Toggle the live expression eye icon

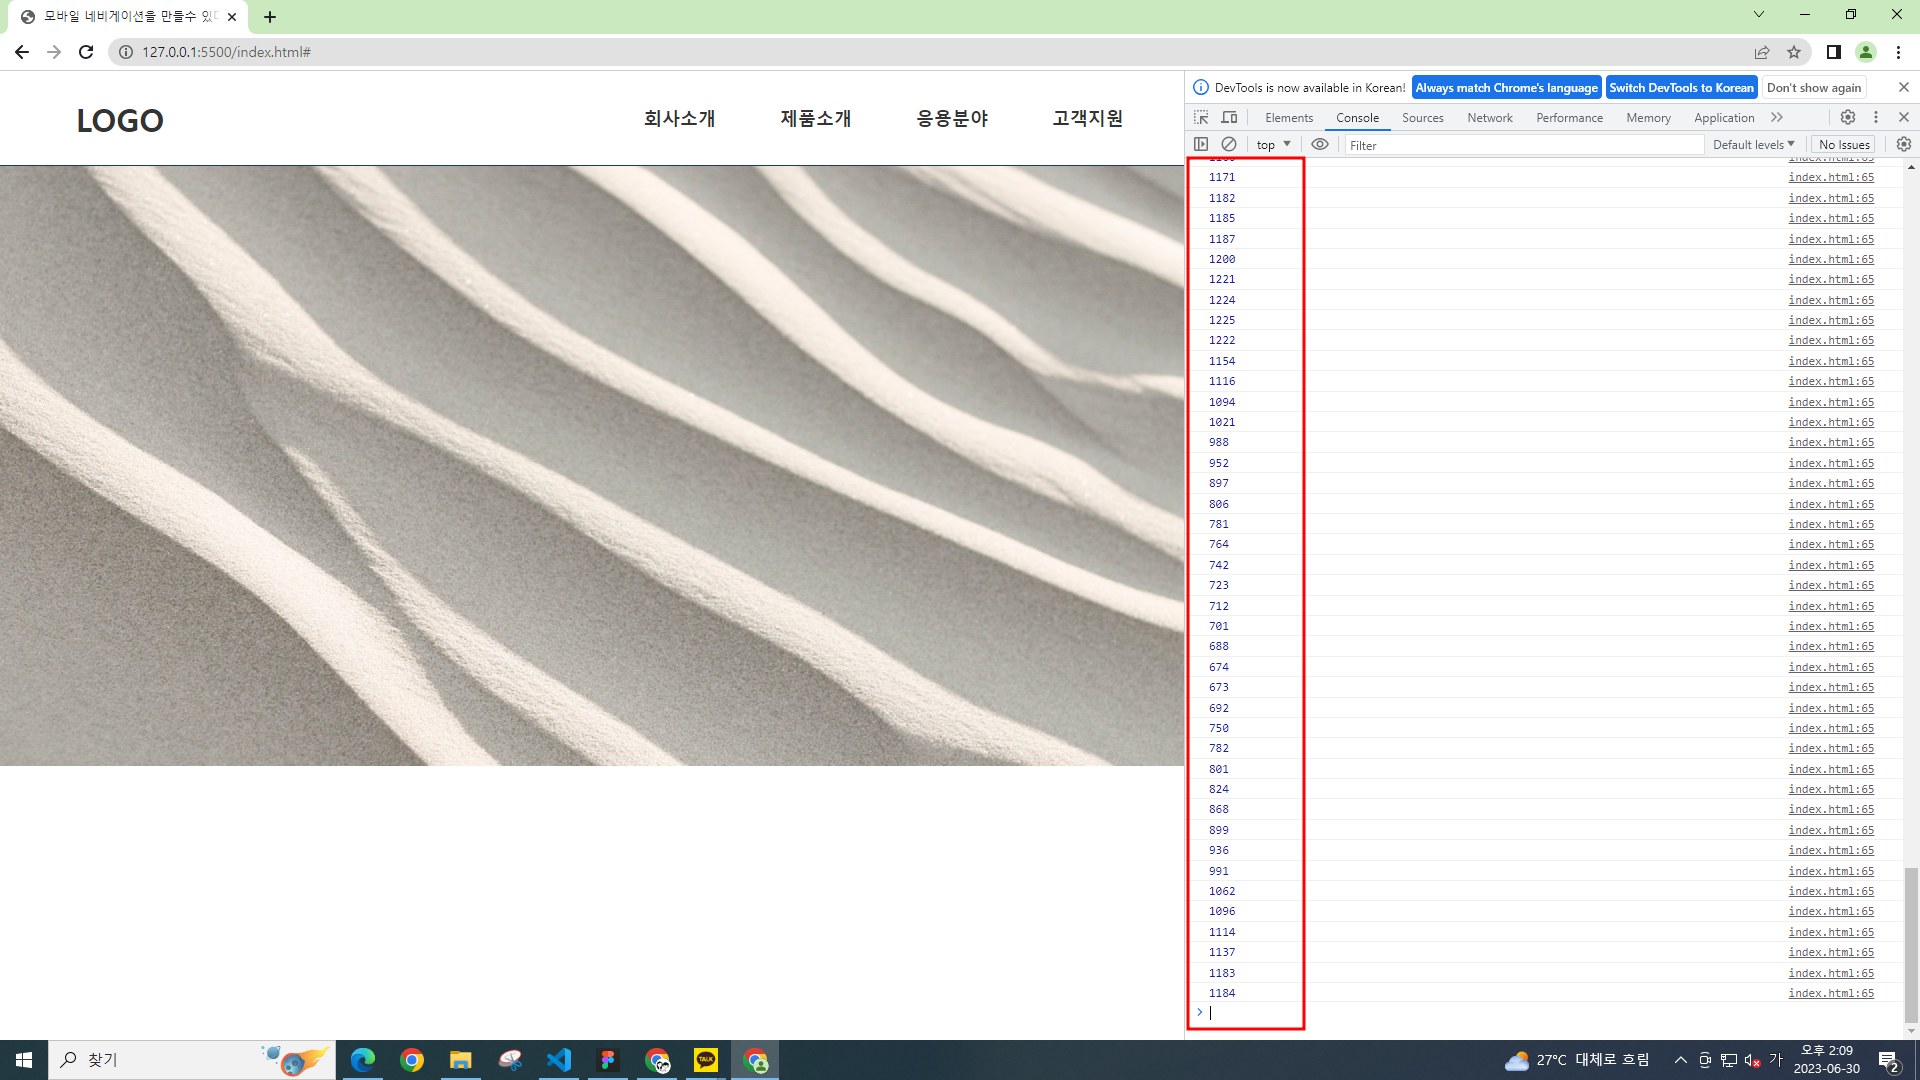pos(1320,144)
